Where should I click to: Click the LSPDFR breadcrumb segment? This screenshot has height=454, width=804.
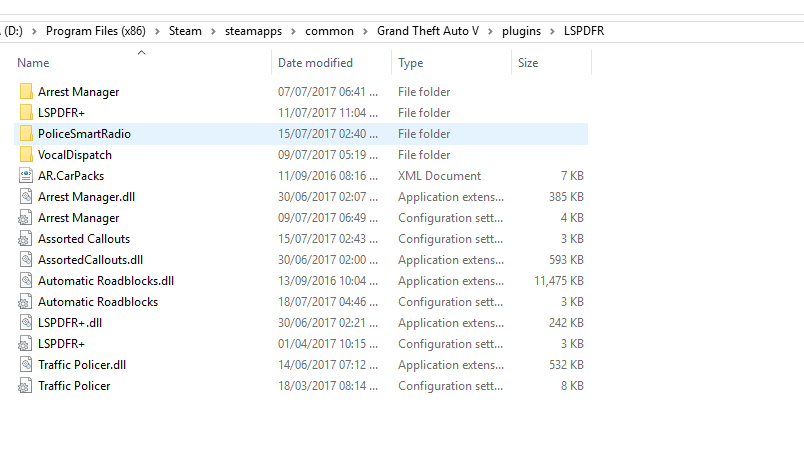tap(584, 31)
